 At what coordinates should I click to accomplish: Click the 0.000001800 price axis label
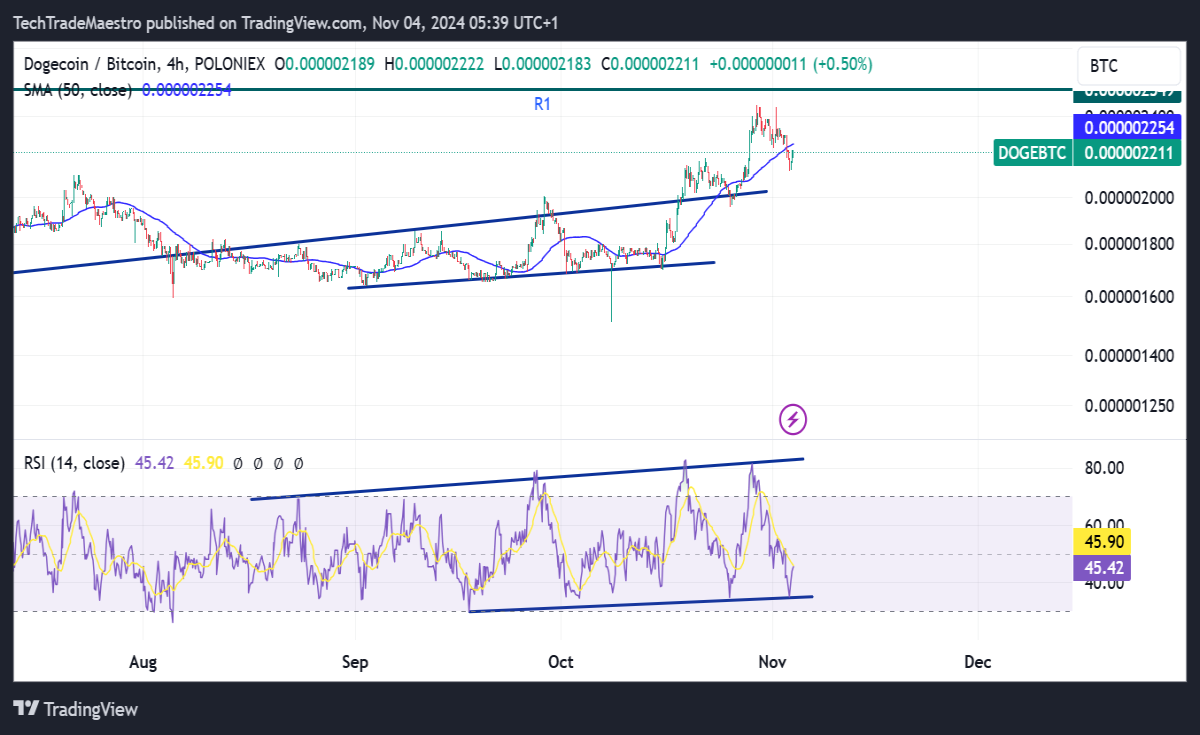(x=1131, y=243)
